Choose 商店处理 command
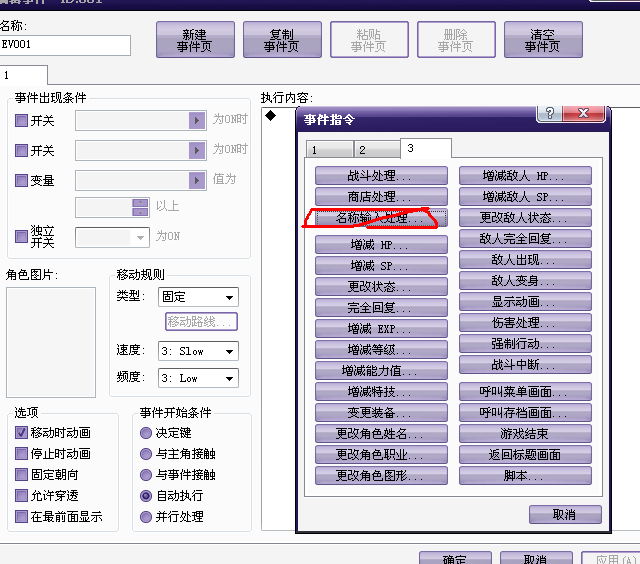The width and height of the screenshot is (640, 564). [381, 197]
